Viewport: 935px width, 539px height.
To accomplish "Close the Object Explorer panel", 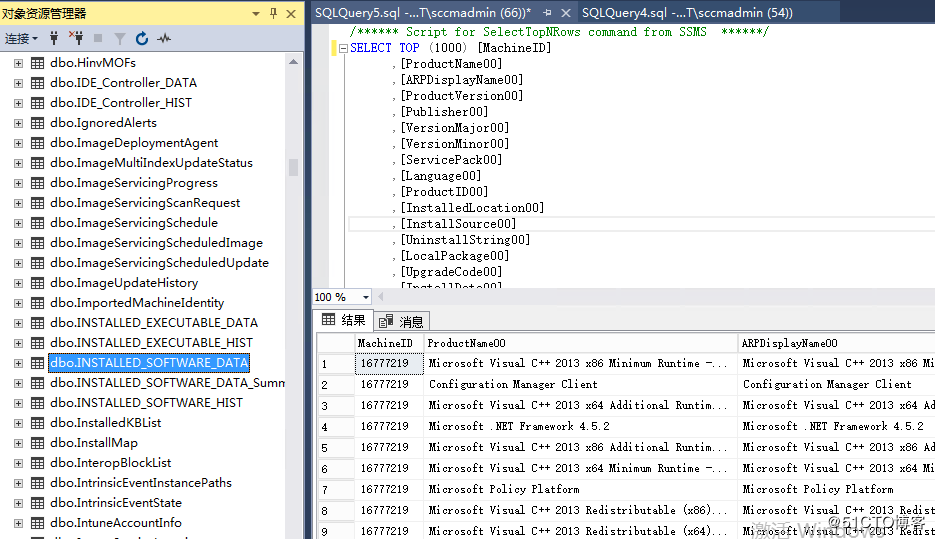I will (291, 13).
